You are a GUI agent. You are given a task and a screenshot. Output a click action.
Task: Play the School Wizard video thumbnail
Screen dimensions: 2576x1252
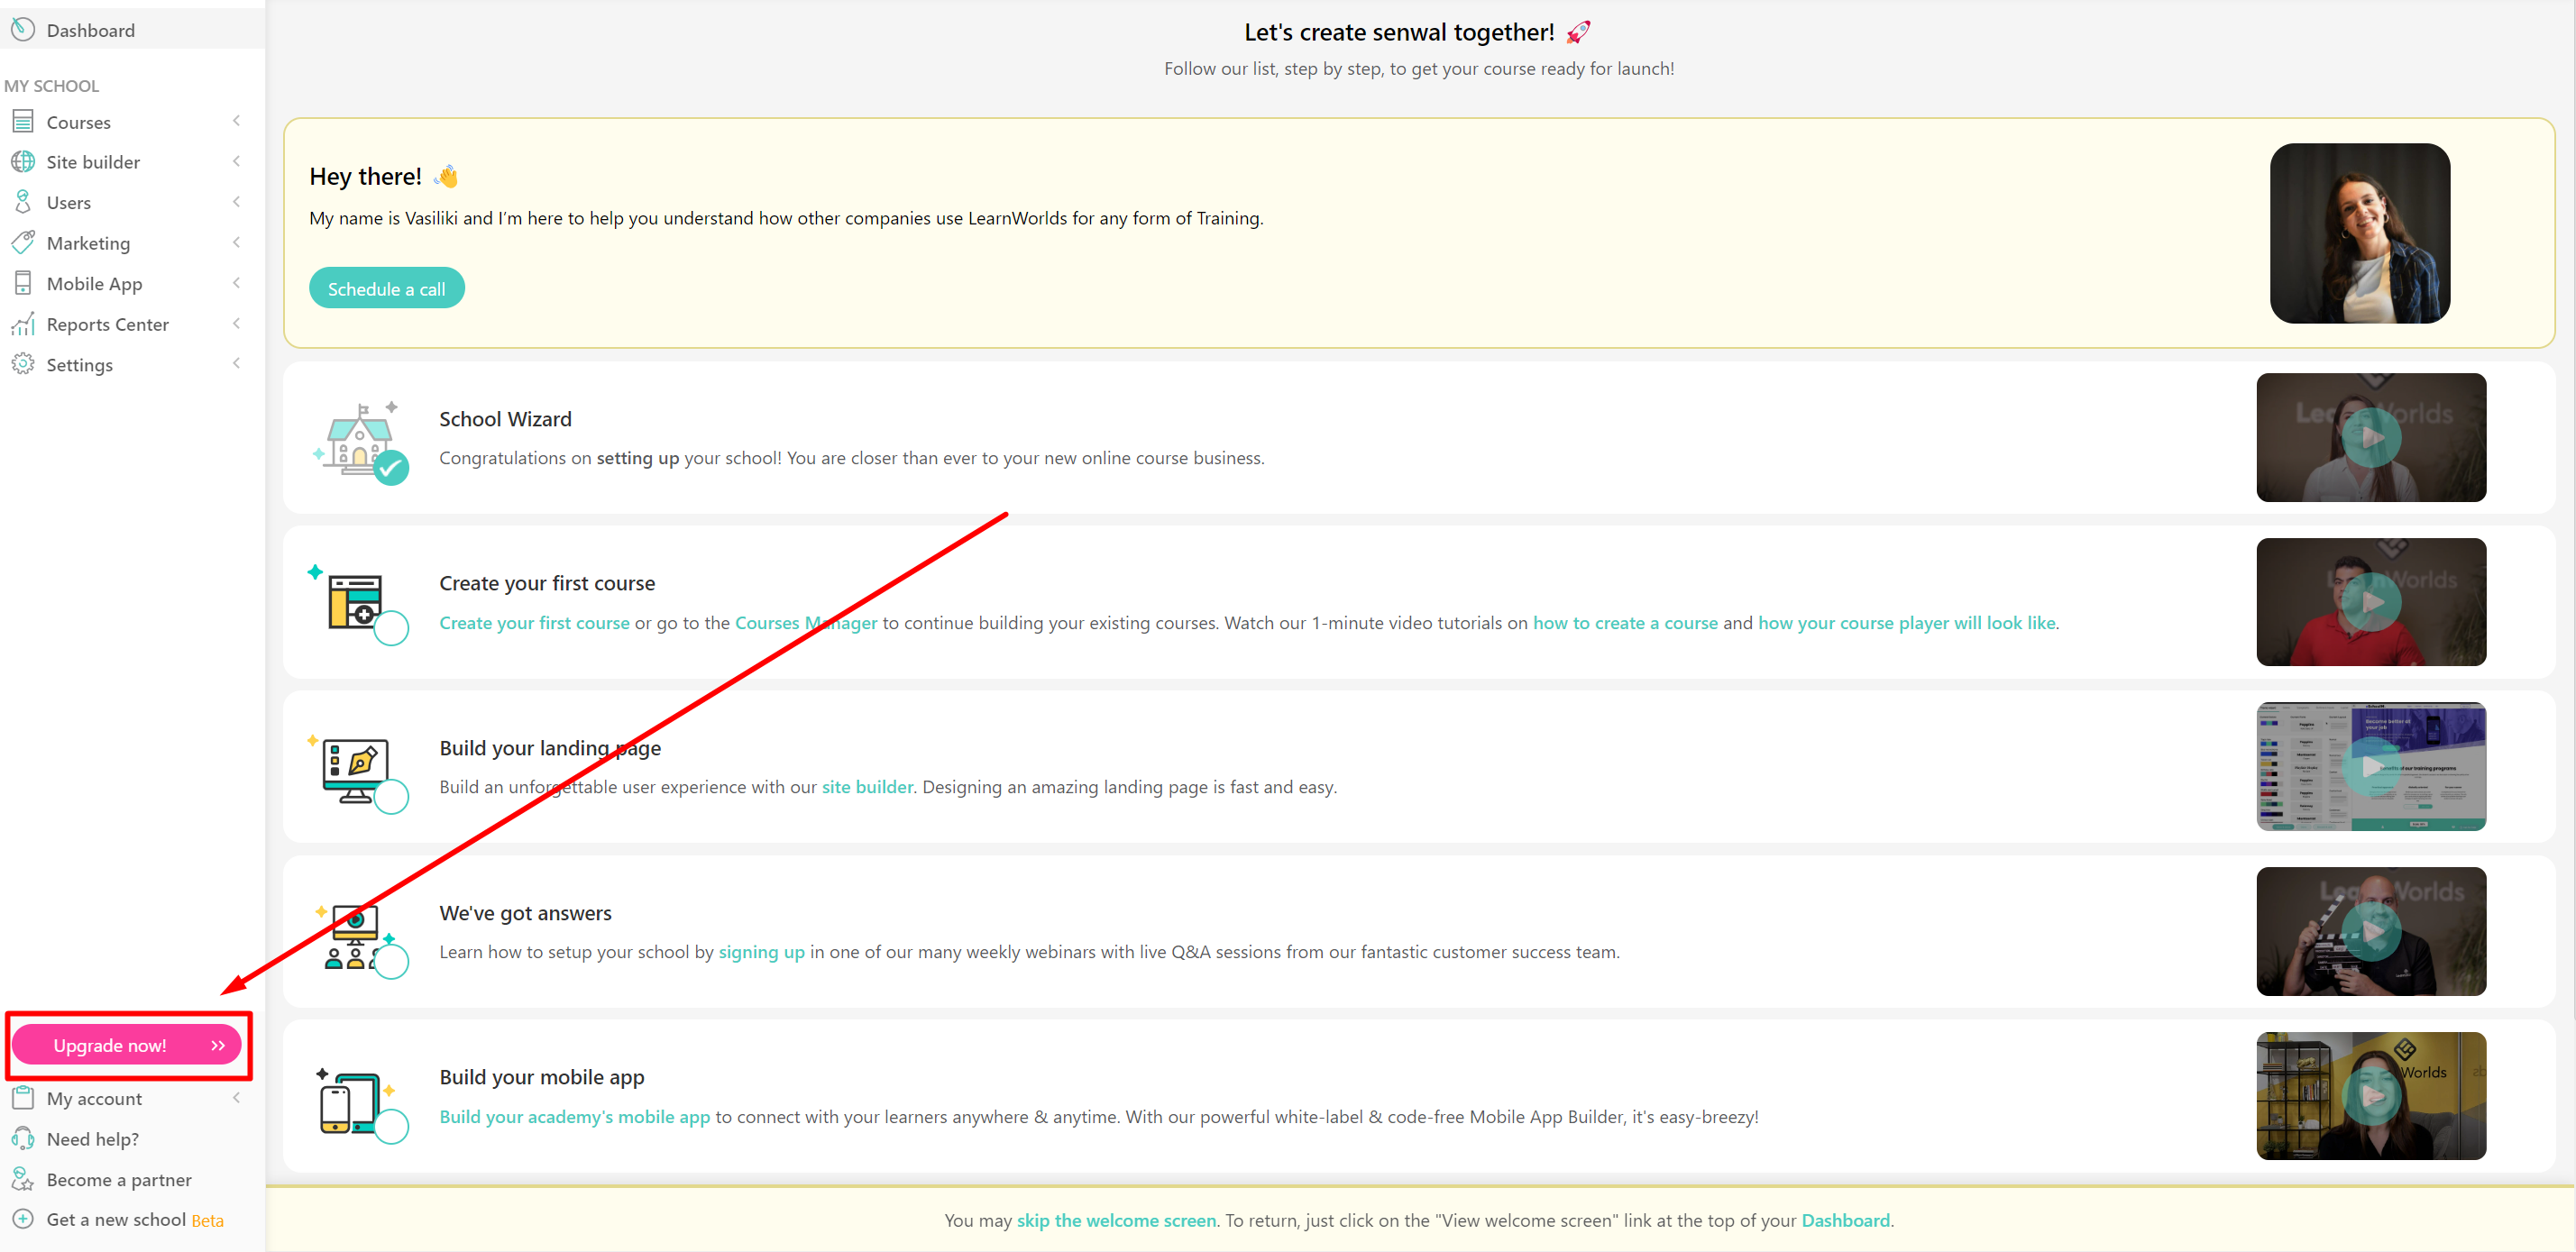pos(2370,437)
